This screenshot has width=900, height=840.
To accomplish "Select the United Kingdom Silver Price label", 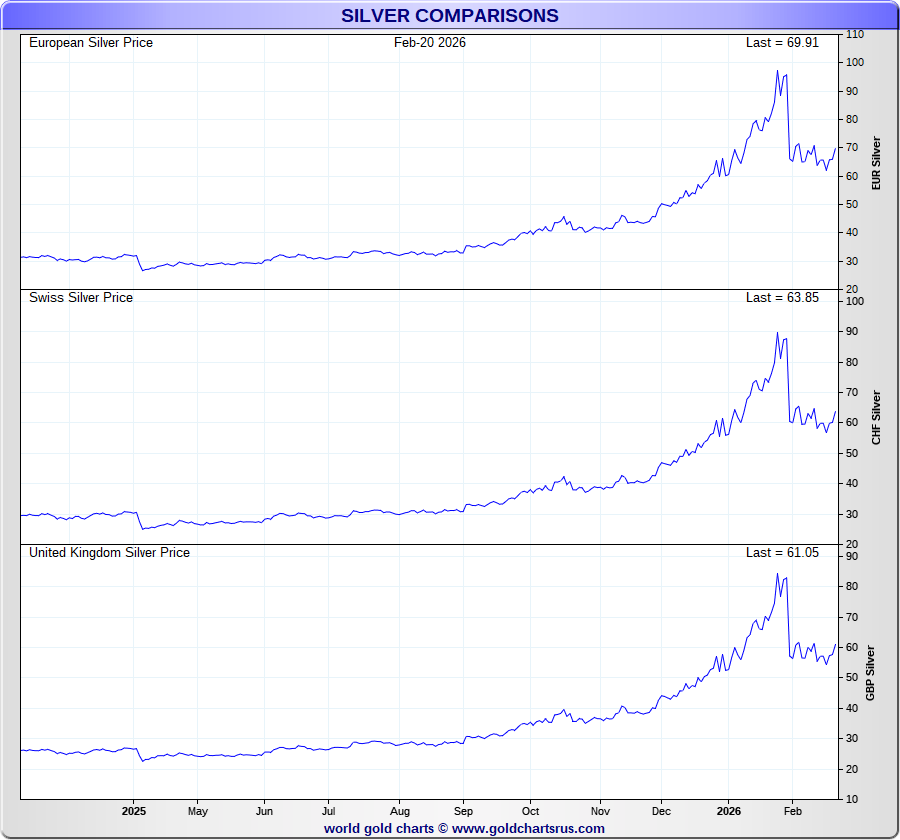I will 109,552.
